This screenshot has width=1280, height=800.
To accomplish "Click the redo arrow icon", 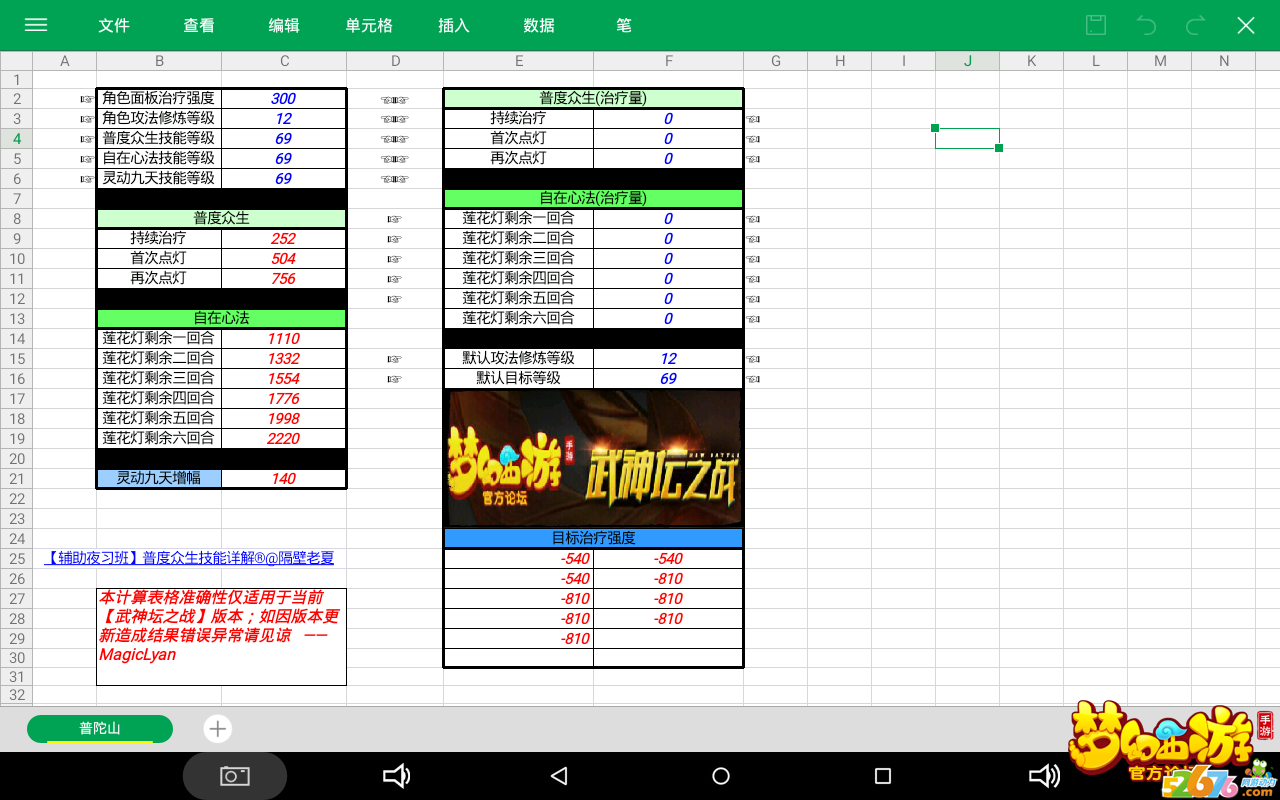I will [1195, 25].
